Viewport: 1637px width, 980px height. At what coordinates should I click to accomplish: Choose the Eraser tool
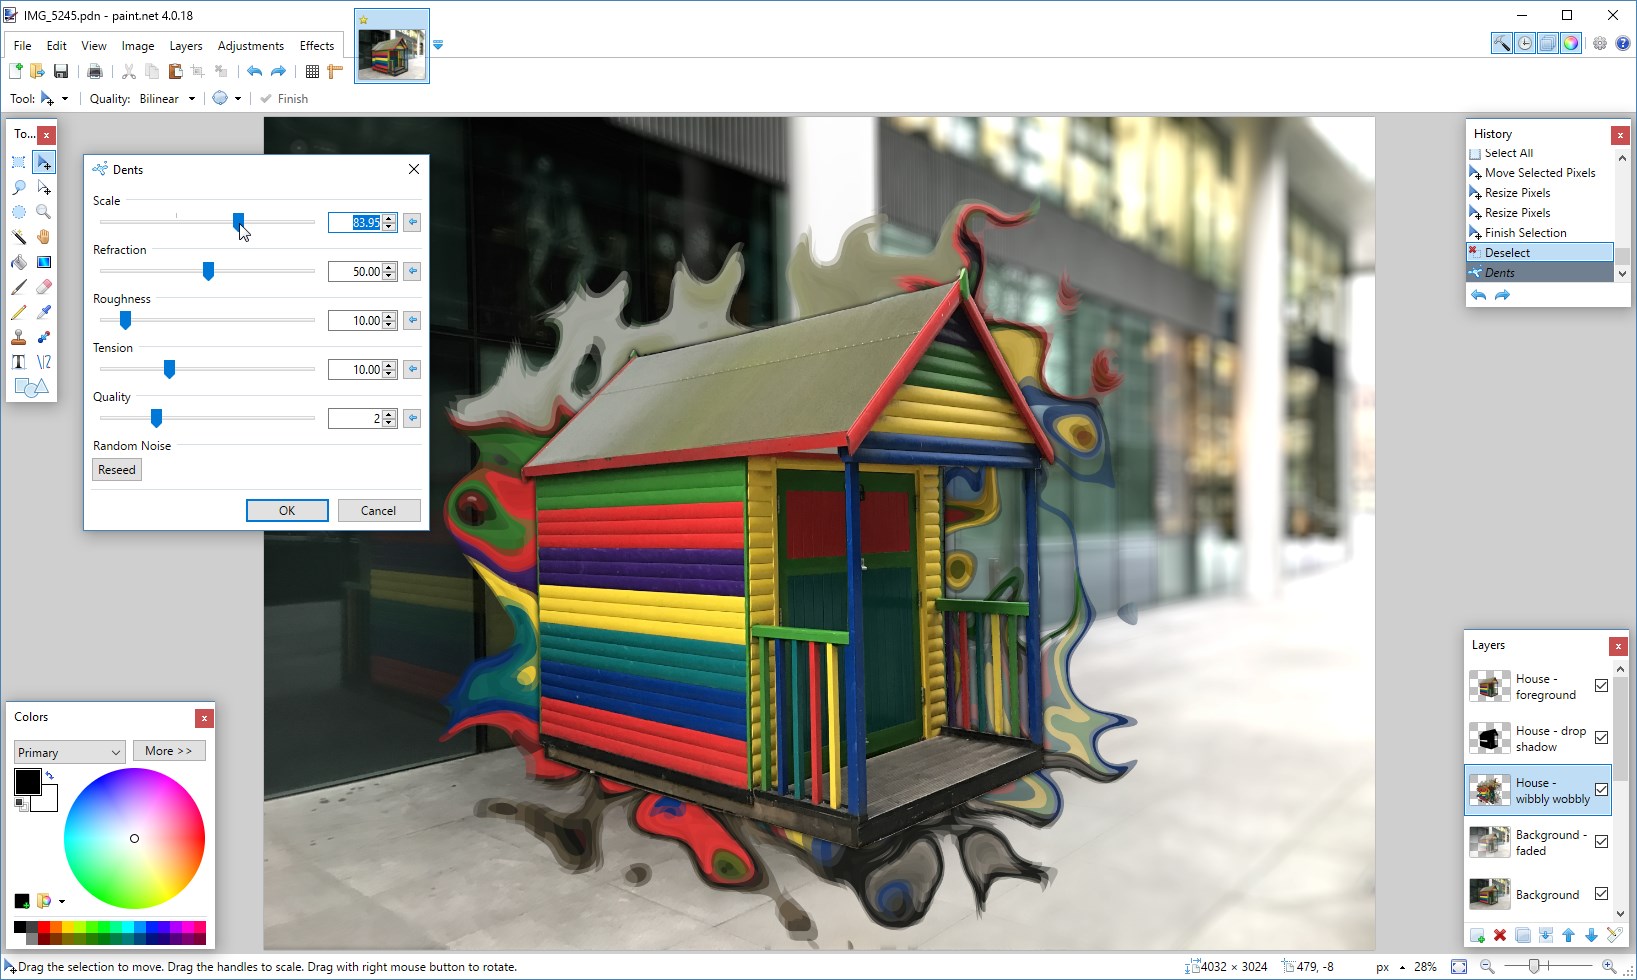43,286
